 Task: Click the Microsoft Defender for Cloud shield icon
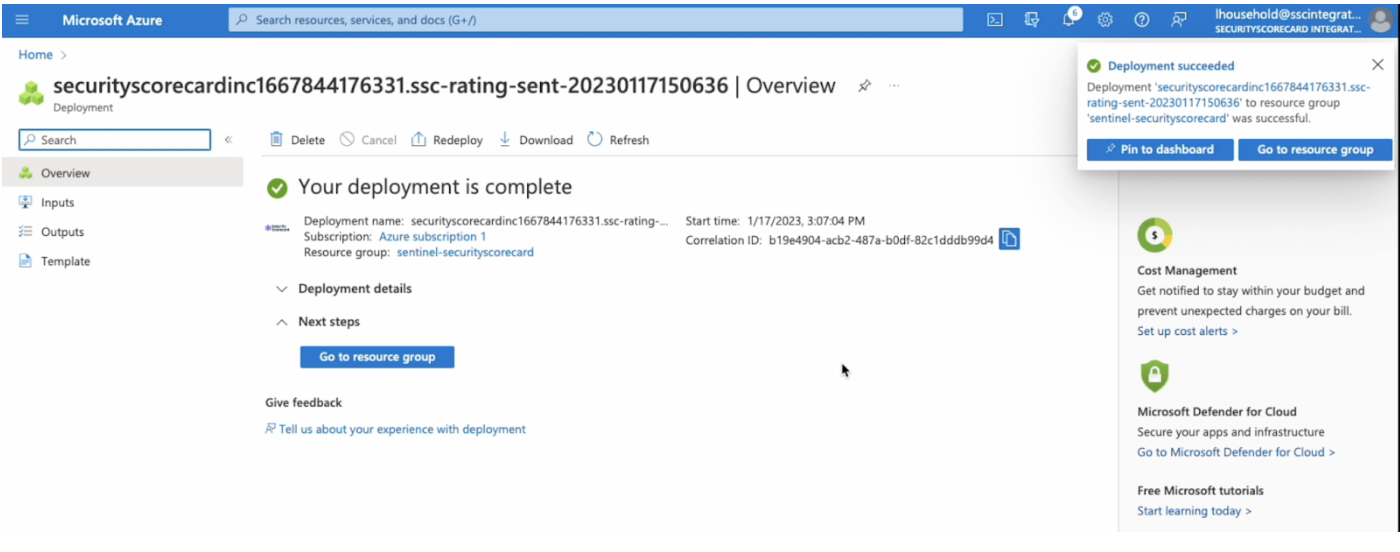click(1154, 376)
